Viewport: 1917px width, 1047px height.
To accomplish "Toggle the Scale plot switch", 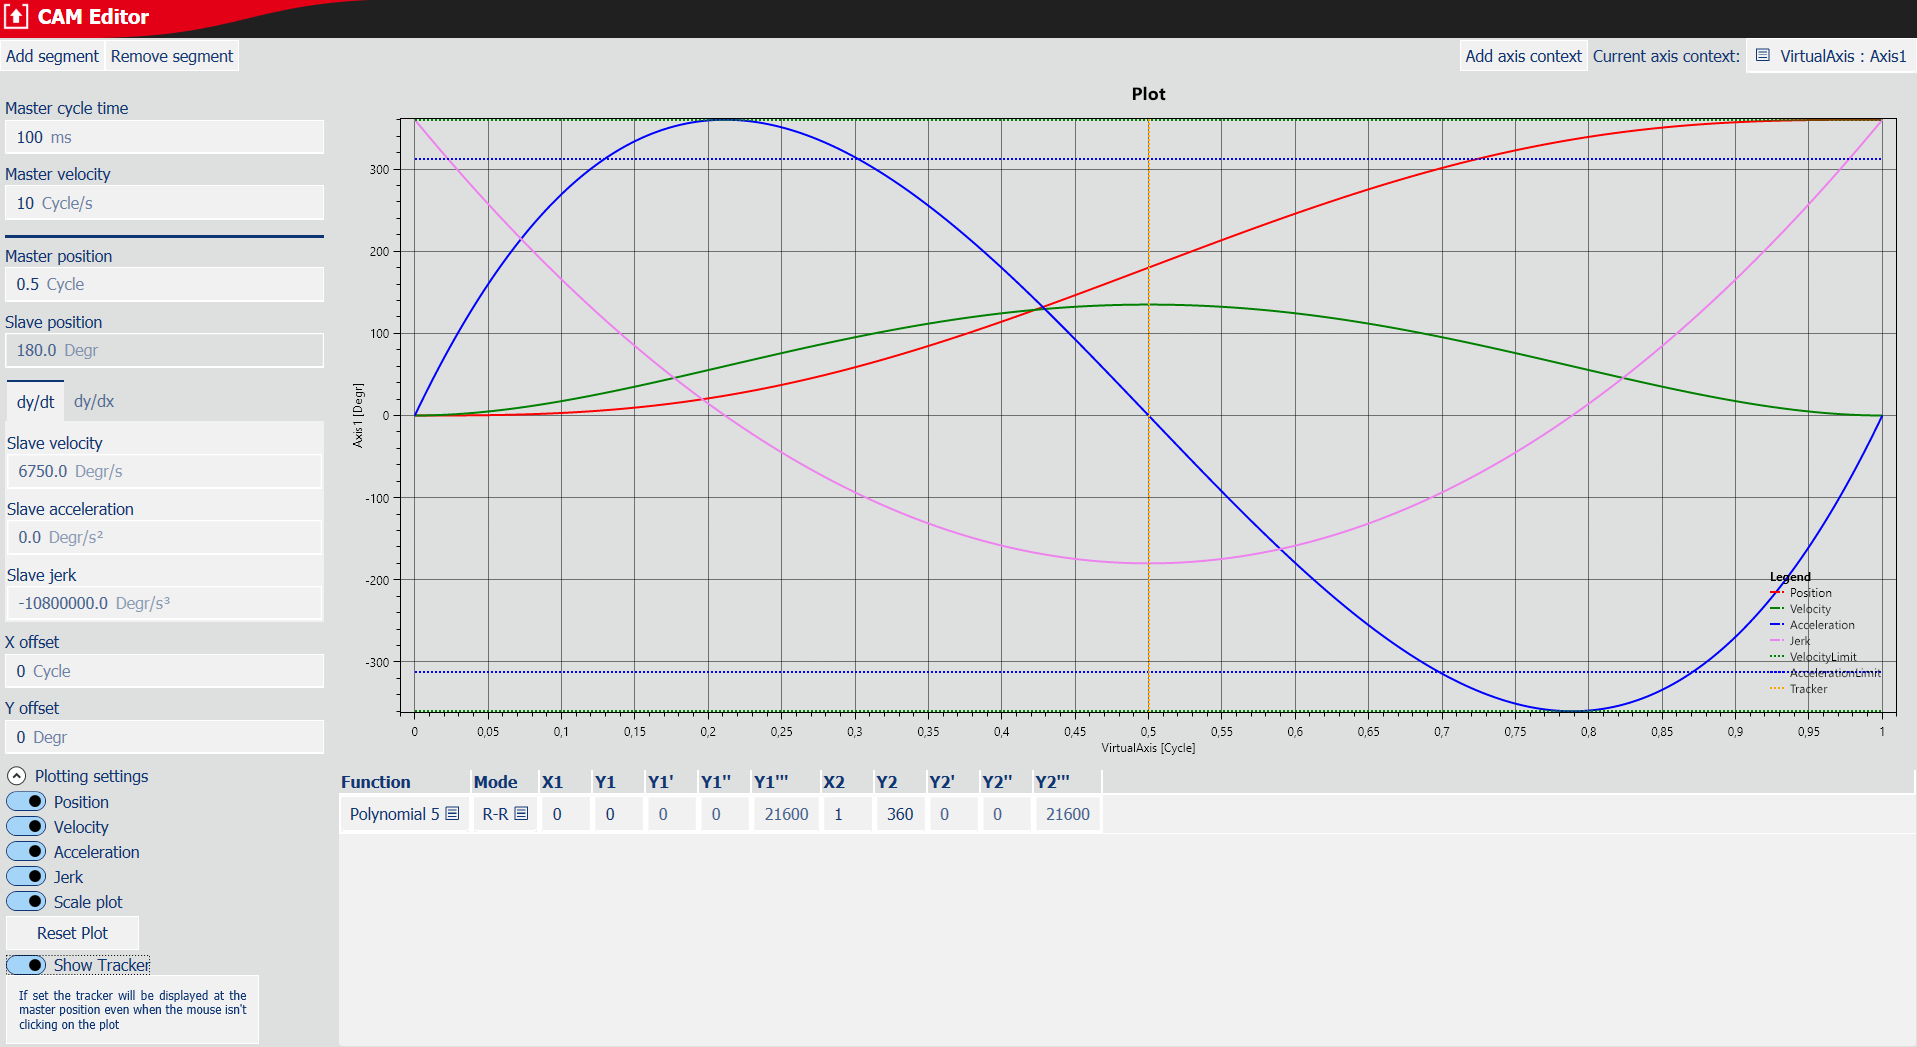I will click(27, 902).
